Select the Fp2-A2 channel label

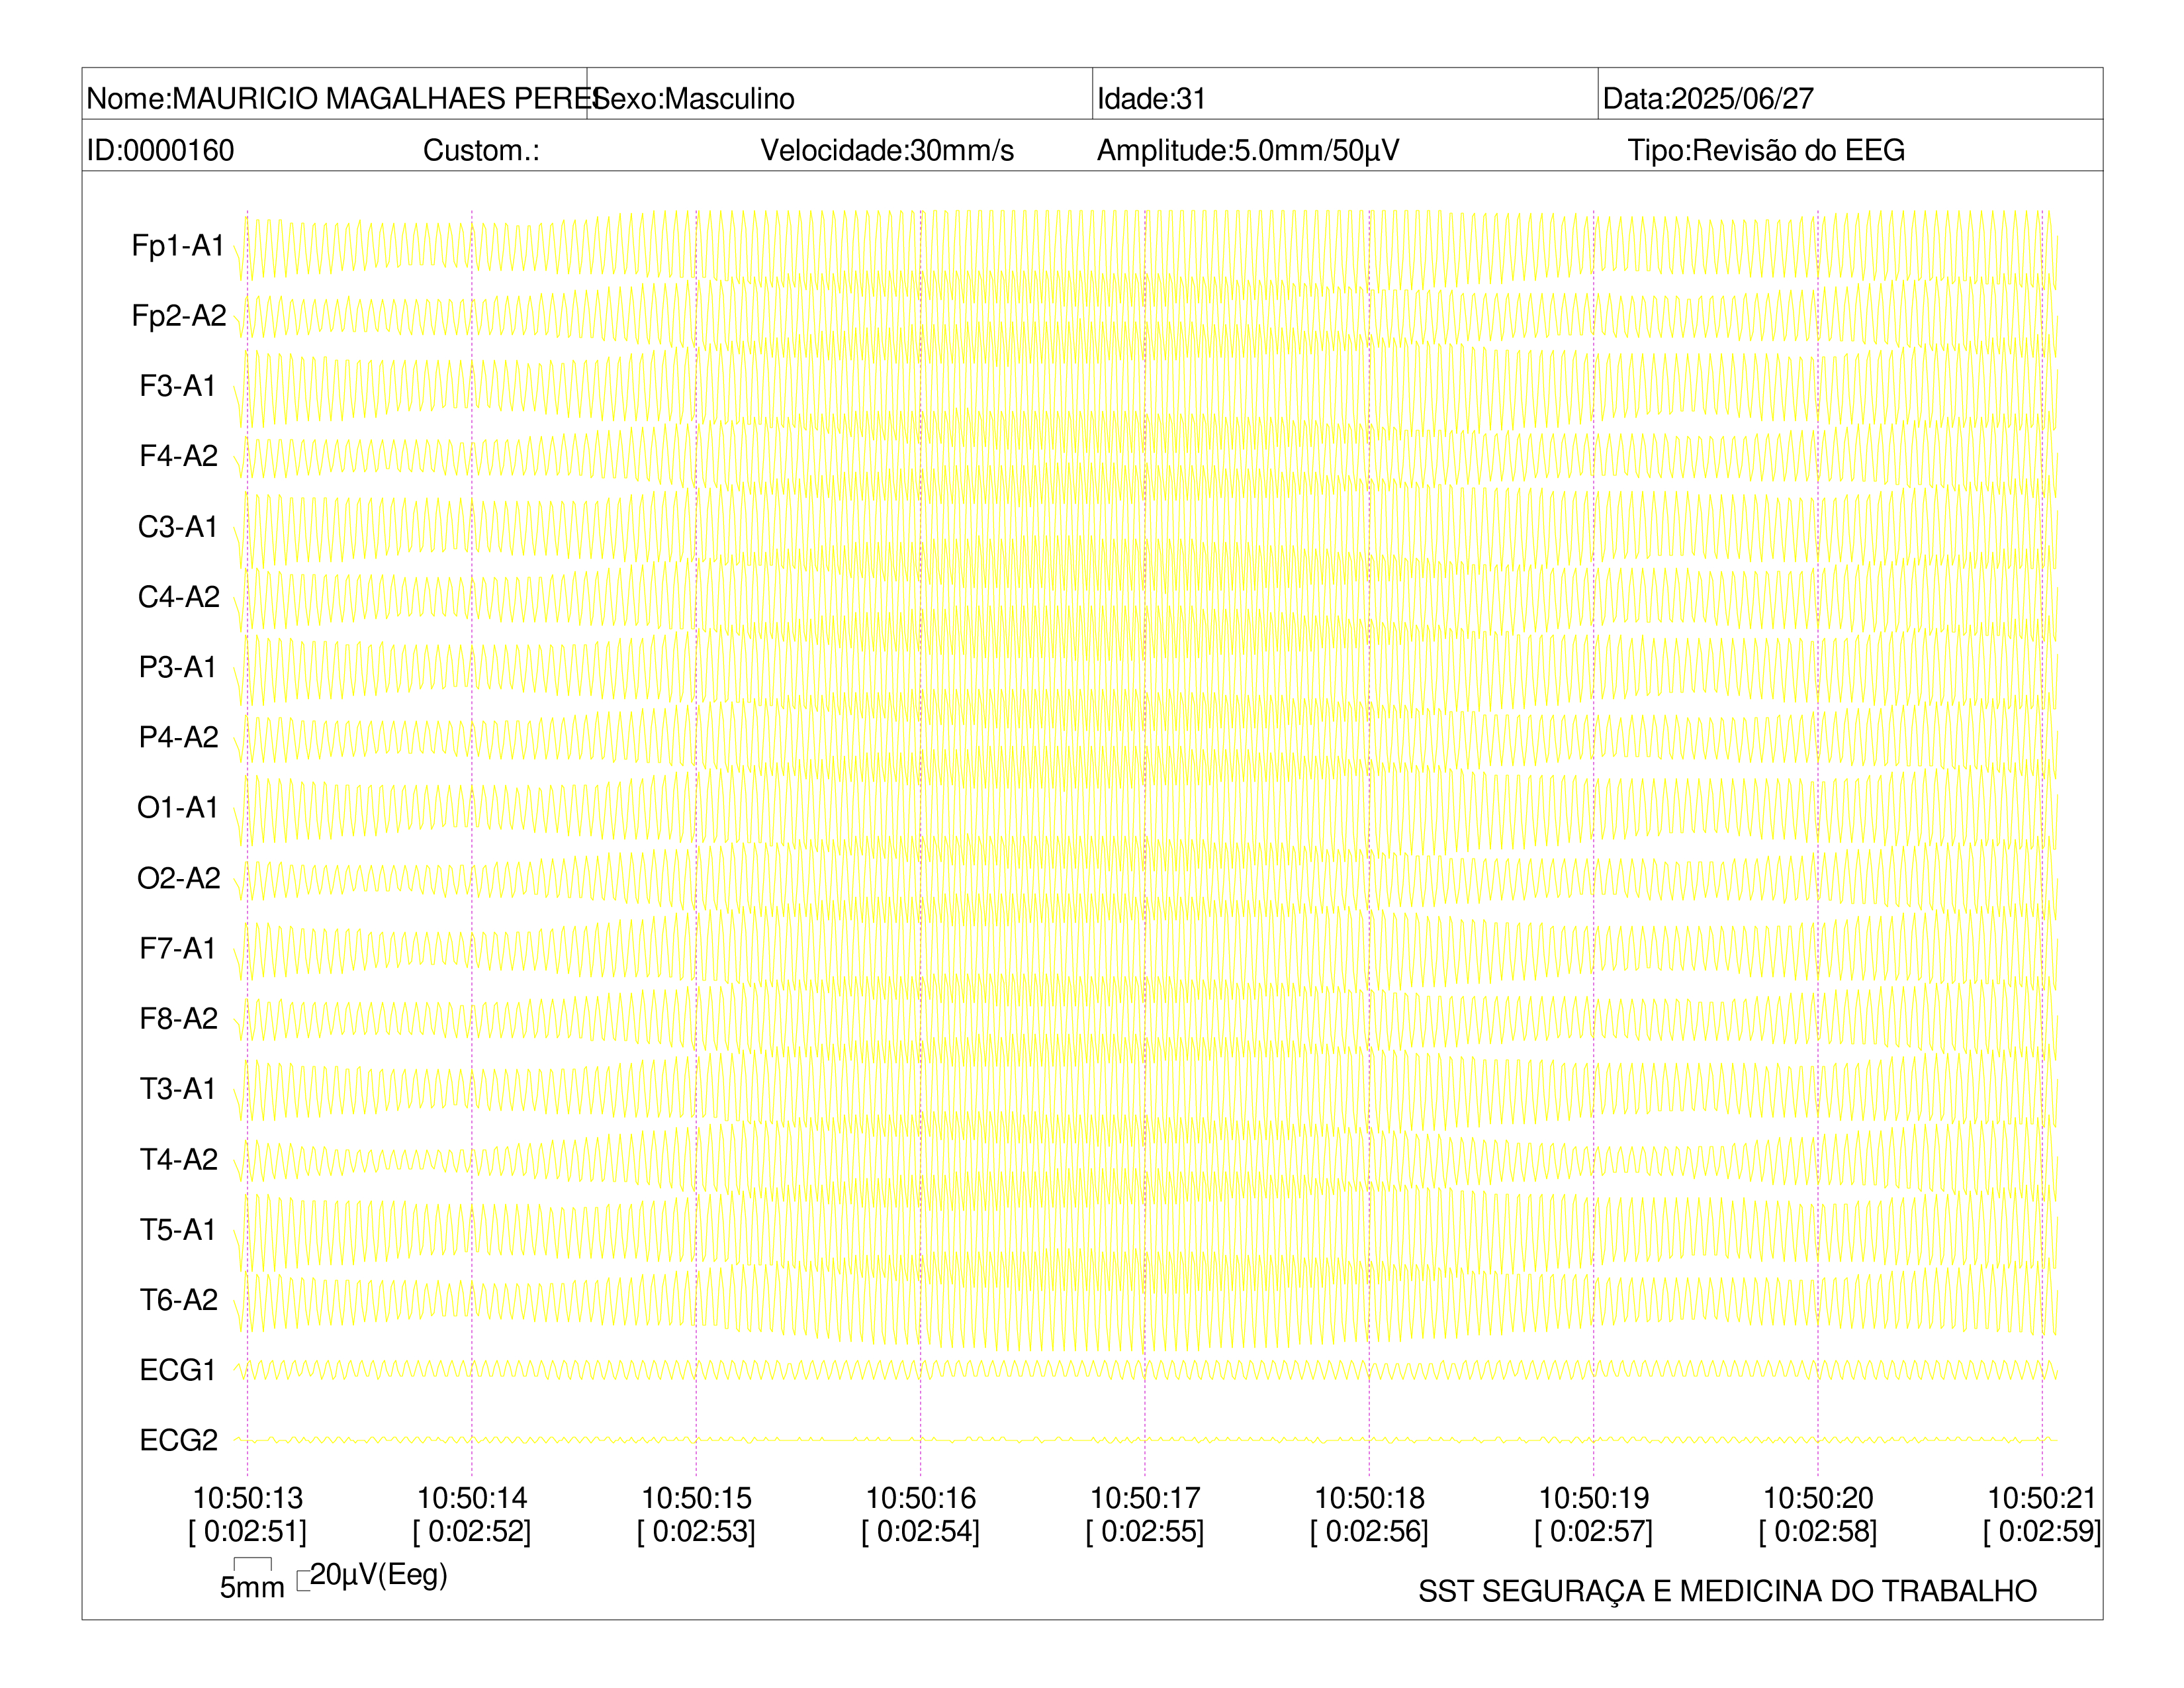(178, 315)
